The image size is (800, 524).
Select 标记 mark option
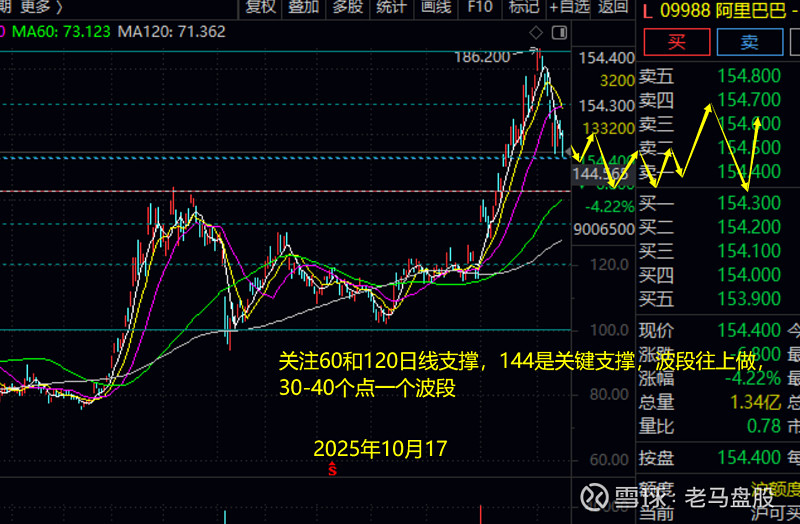(x=523, y=7)
